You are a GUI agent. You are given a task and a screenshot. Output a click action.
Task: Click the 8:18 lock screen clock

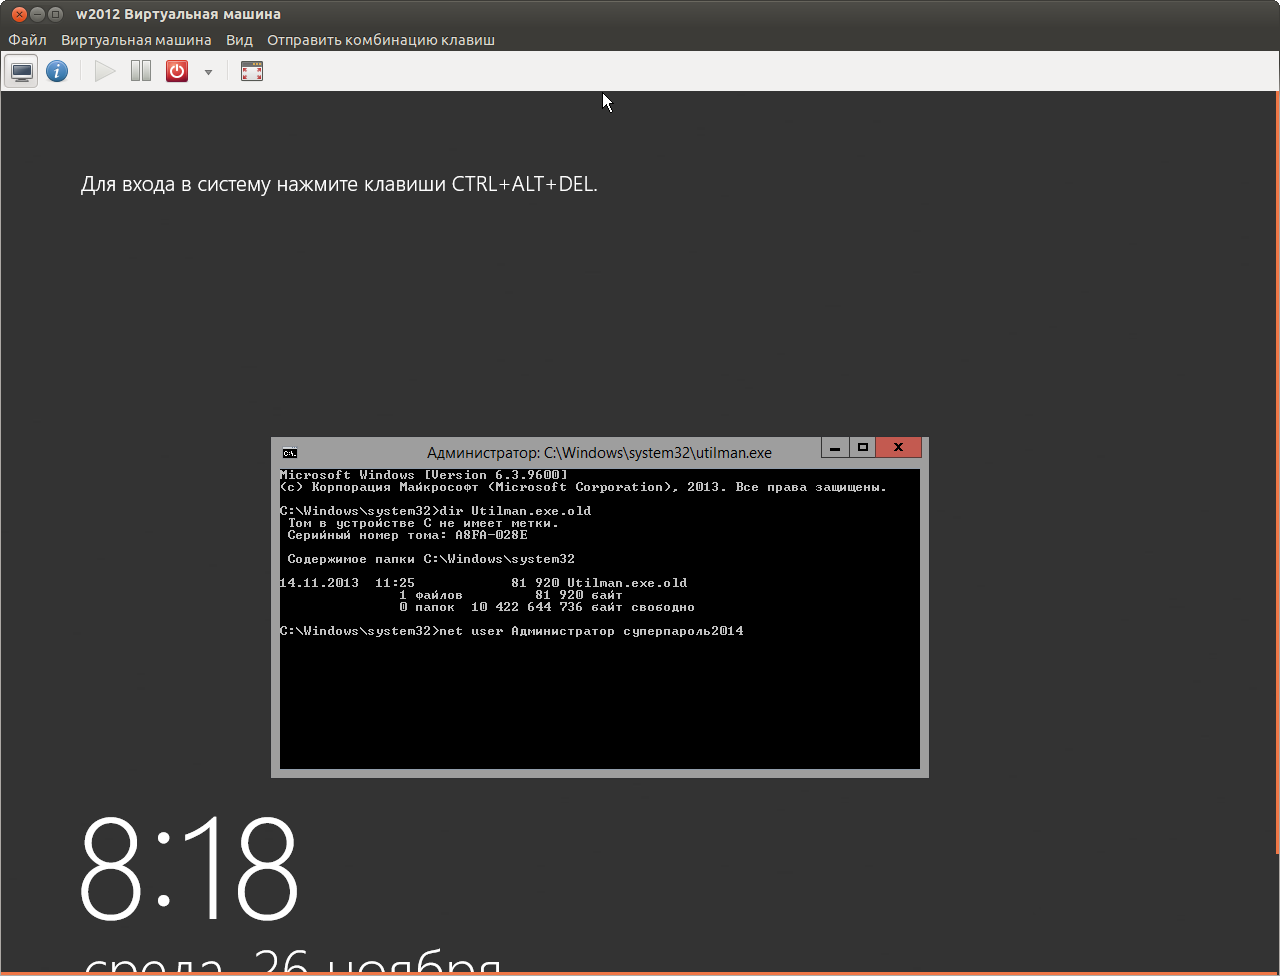(189, 868)
